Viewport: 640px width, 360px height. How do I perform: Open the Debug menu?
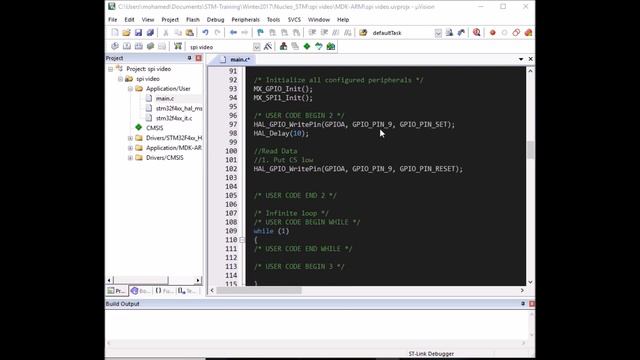(215, 20)
